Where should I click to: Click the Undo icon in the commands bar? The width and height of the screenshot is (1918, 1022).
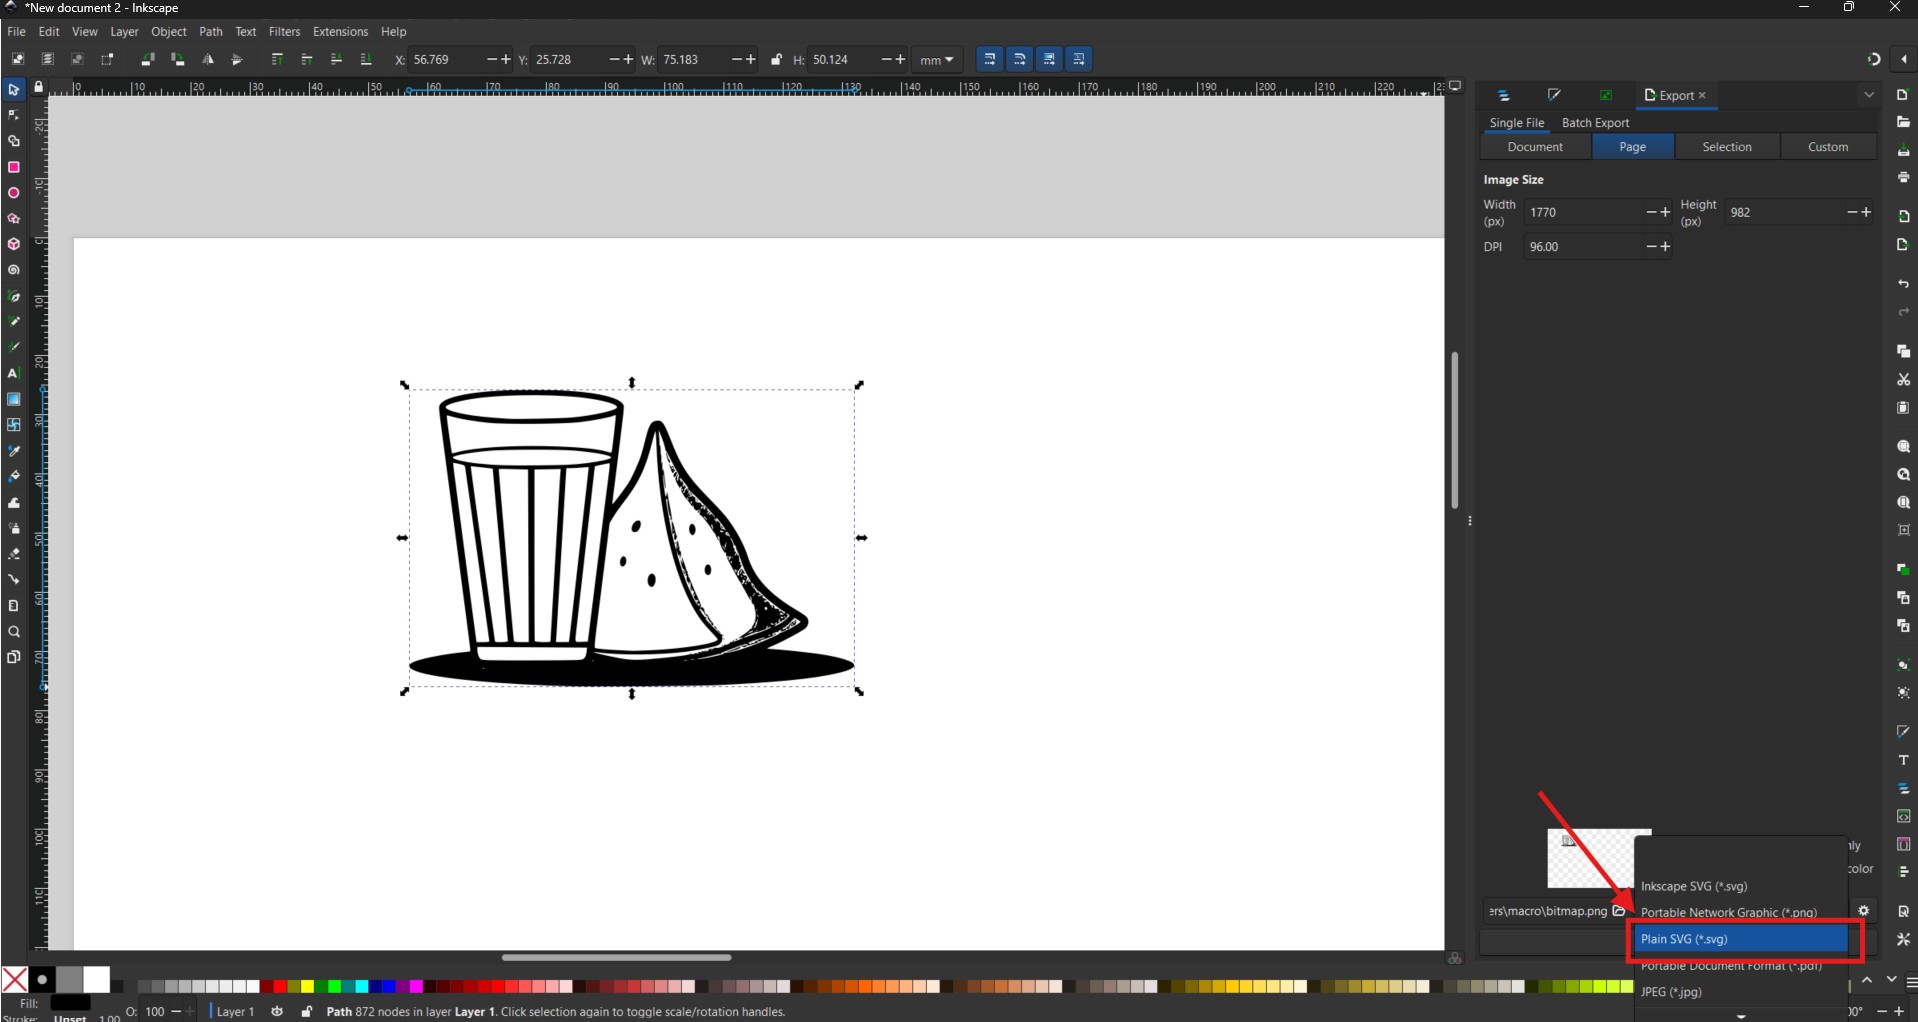click(1903, 284)
